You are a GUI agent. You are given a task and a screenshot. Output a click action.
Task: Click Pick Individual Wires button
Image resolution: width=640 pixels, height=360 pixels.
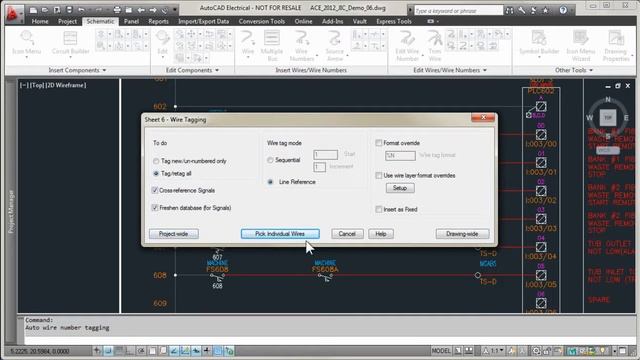pos(280,234)
